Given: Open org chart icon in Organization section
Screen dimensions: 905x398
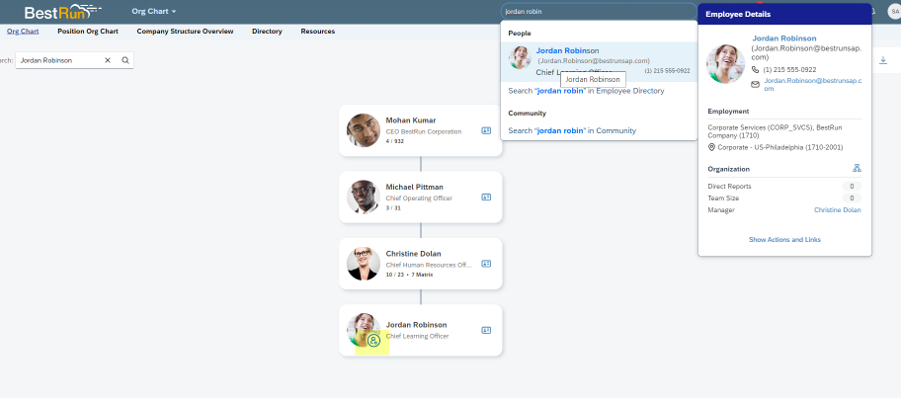Looking at the screenshot, I should pos(857,168).
